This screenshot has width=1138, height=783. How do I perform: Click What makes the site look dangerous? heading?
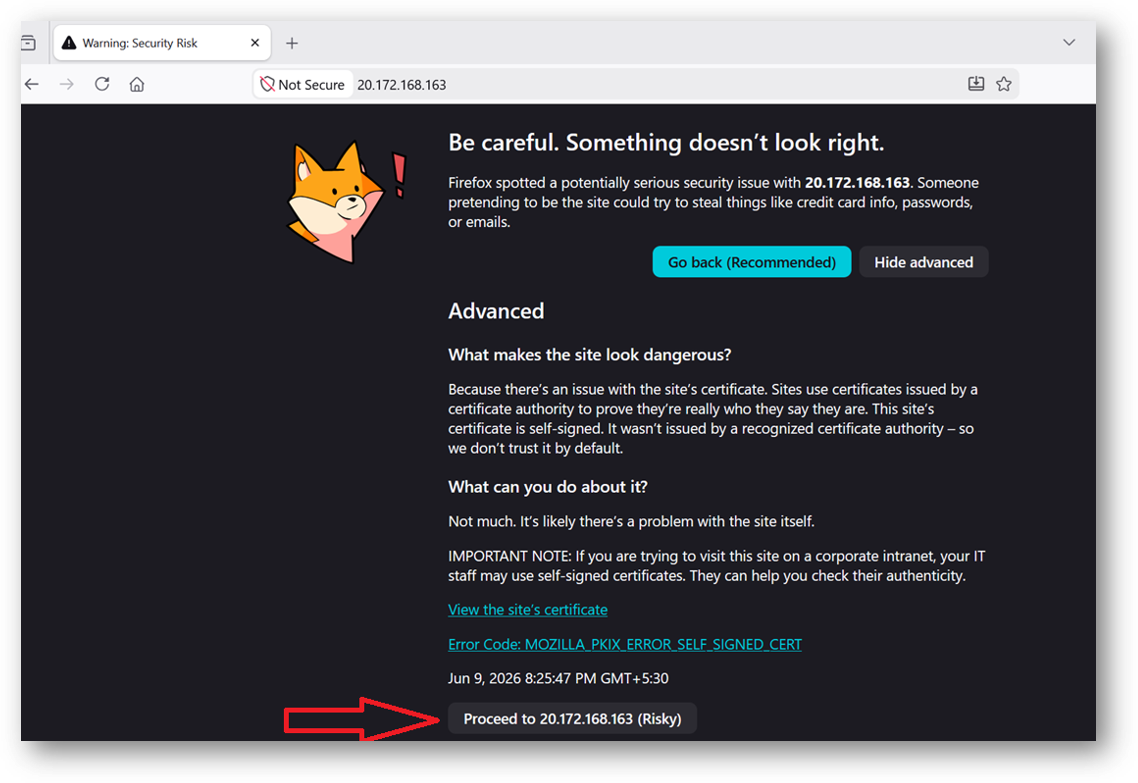click(589, 355)
